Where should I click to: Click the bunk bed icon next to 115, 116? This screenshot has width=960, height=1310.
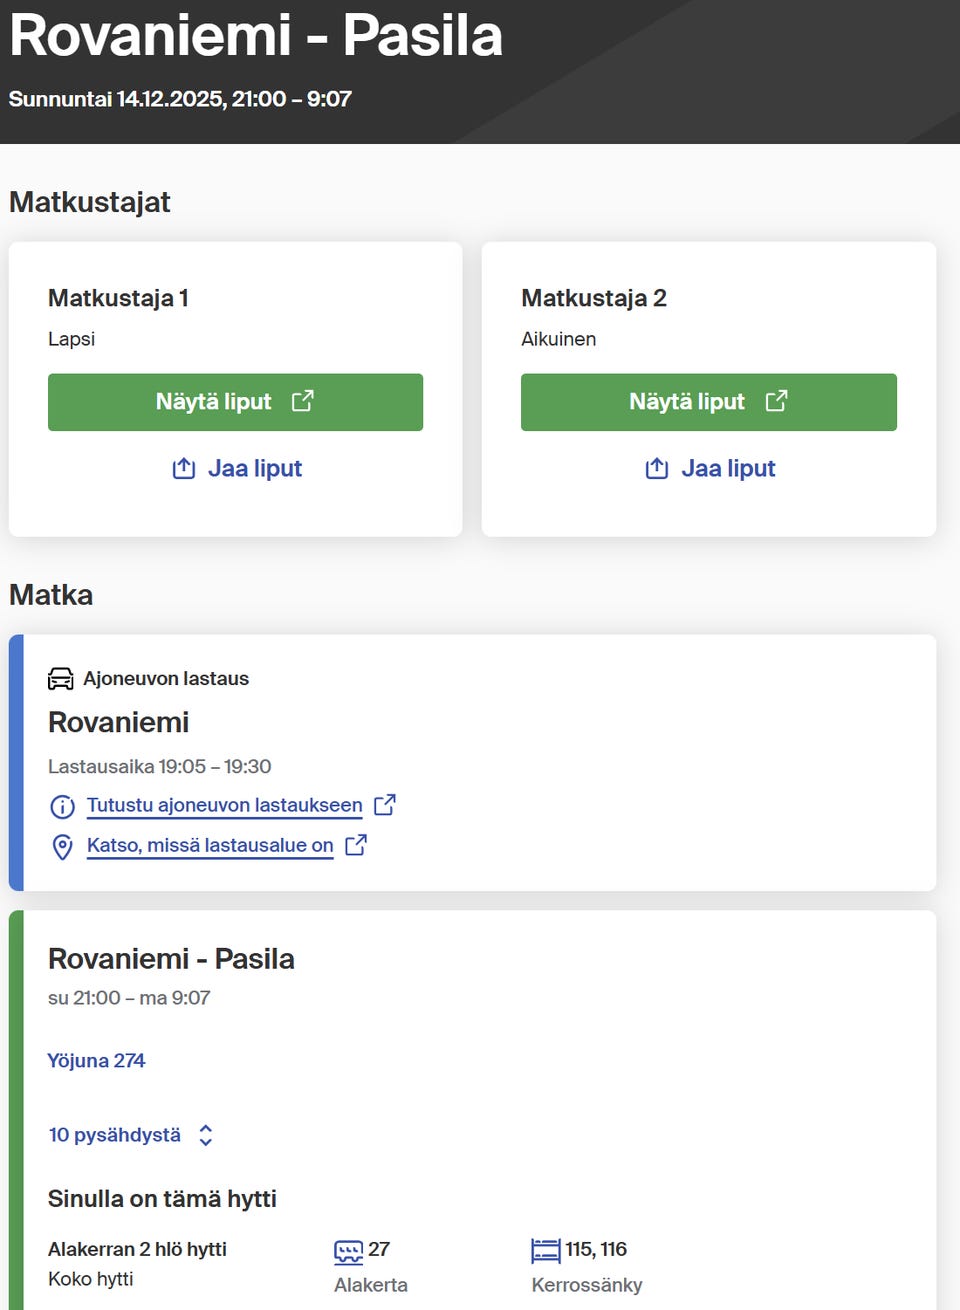[546, 1250]
